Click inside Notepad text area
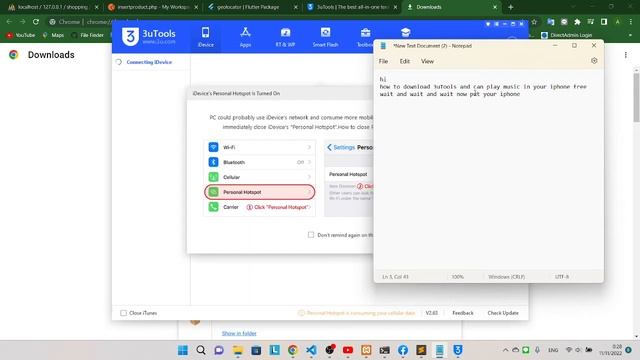Image resolution: width=640 pixels, height=360 pixels. coord(488,170)
